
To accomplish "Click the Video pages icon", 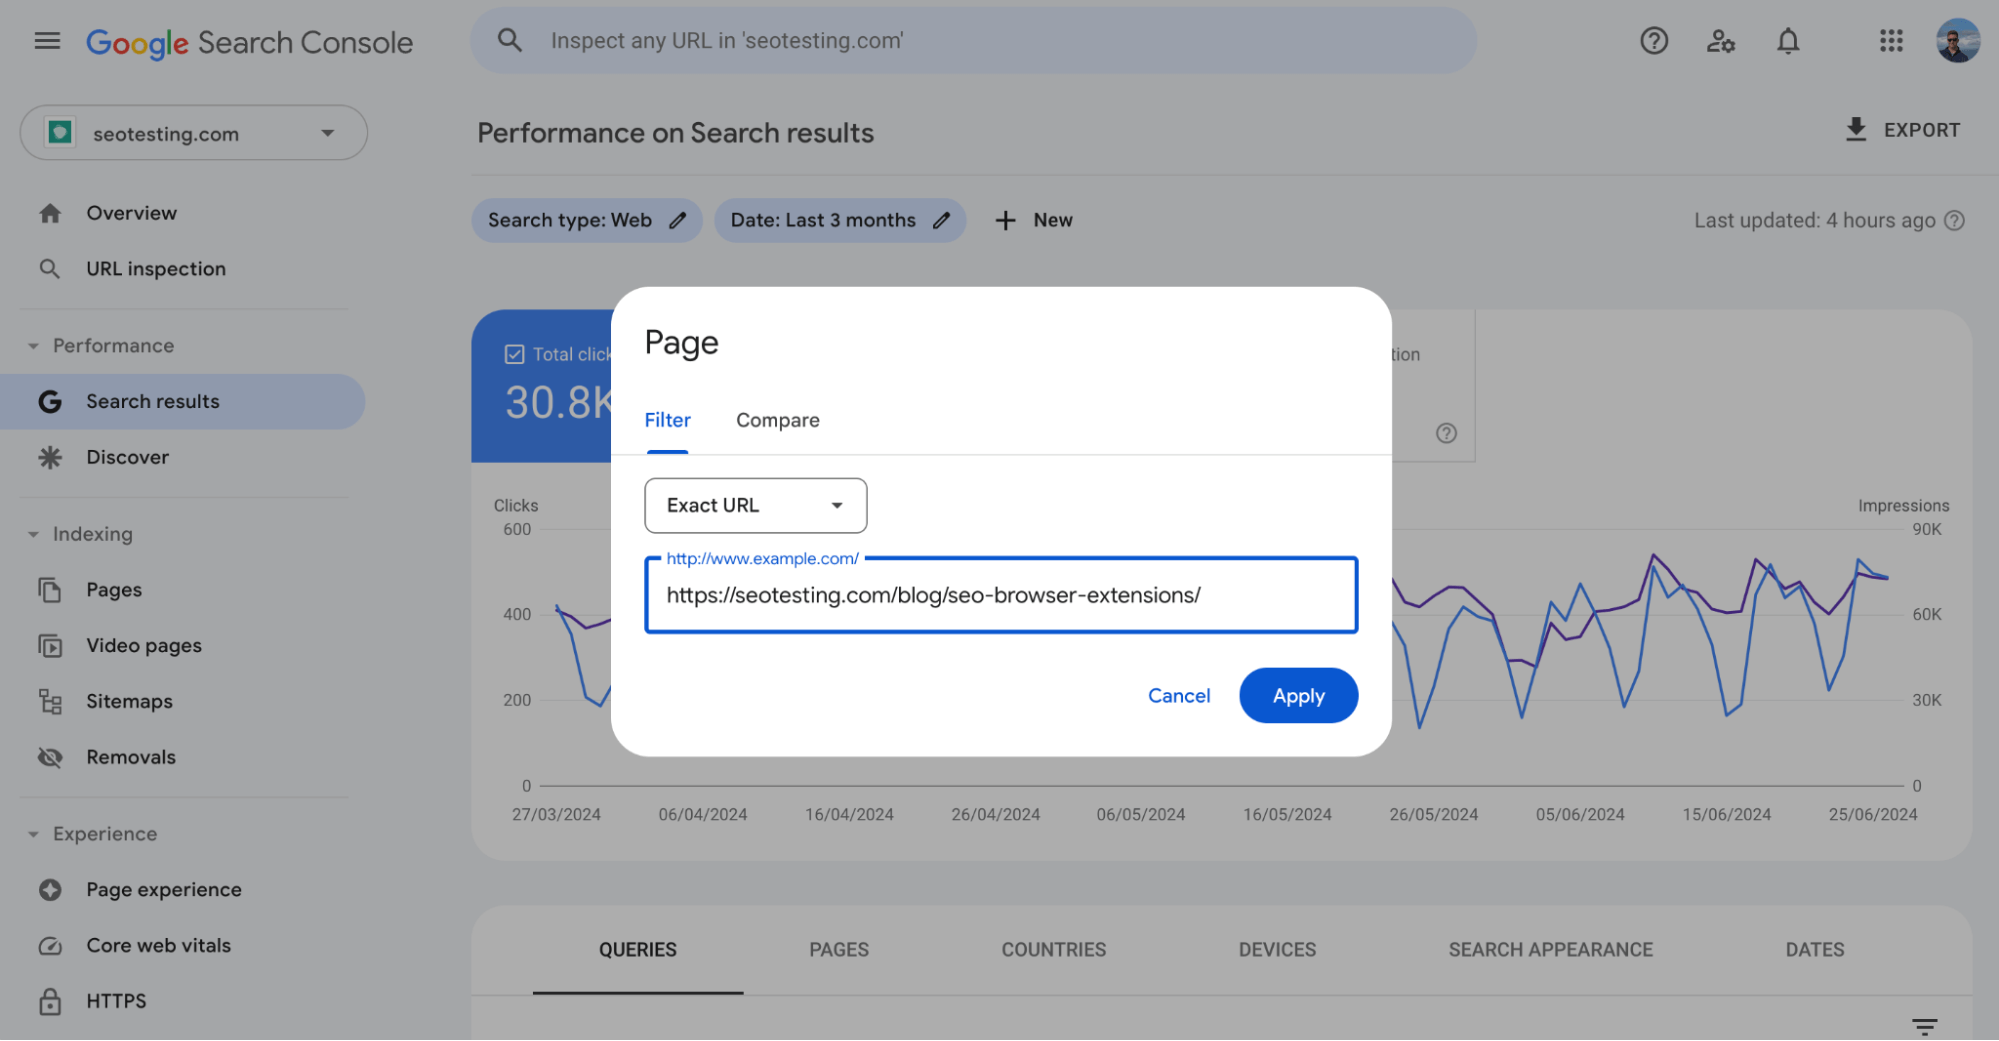I will tap(50, 646).
